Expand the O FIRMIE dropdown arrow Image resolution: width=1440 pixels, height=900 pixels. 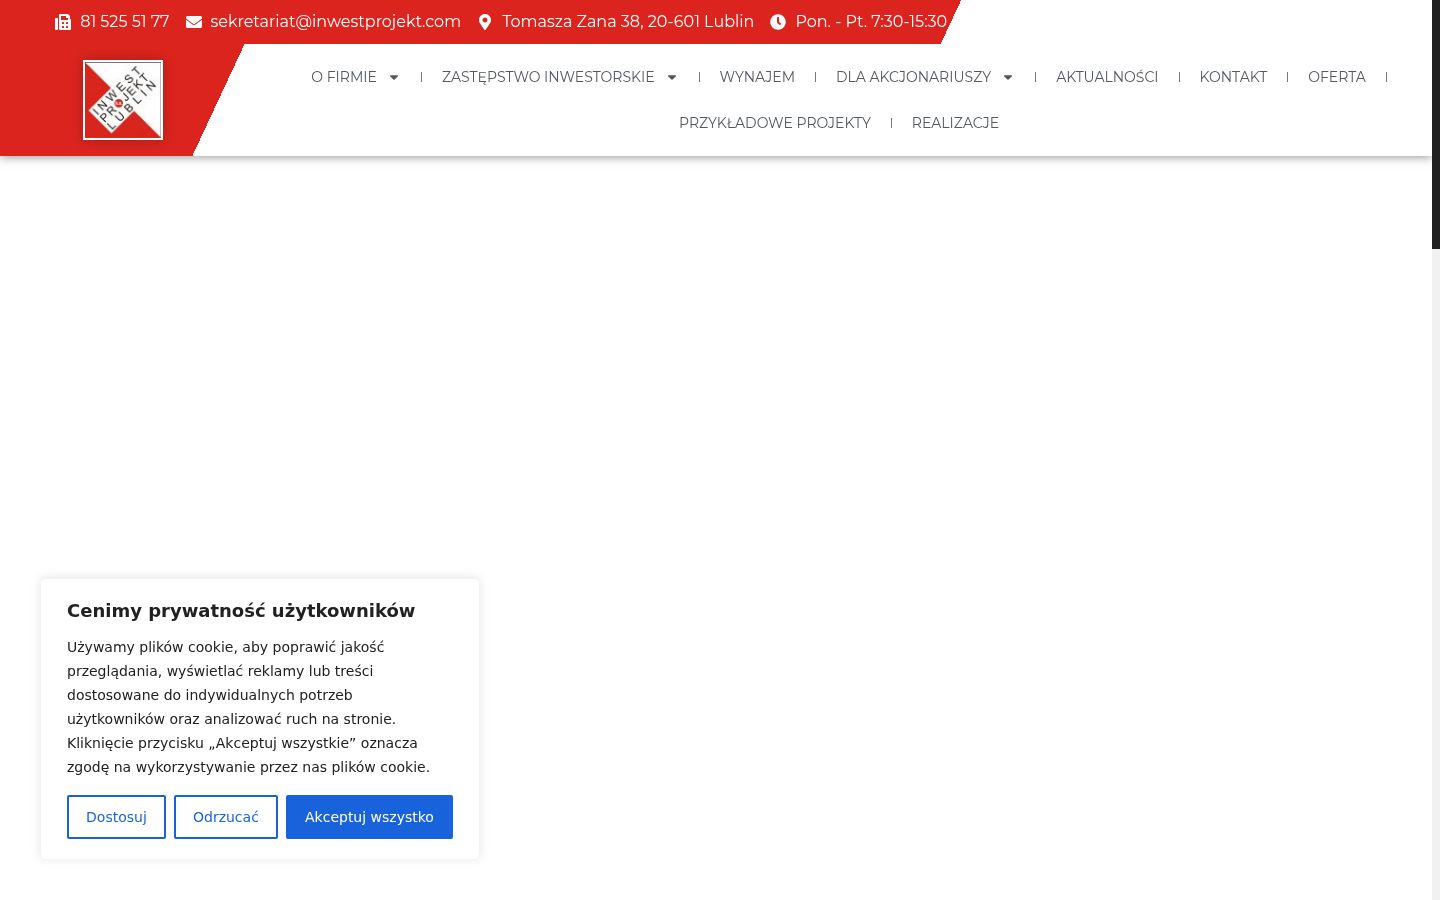click(x=394, y=77)
